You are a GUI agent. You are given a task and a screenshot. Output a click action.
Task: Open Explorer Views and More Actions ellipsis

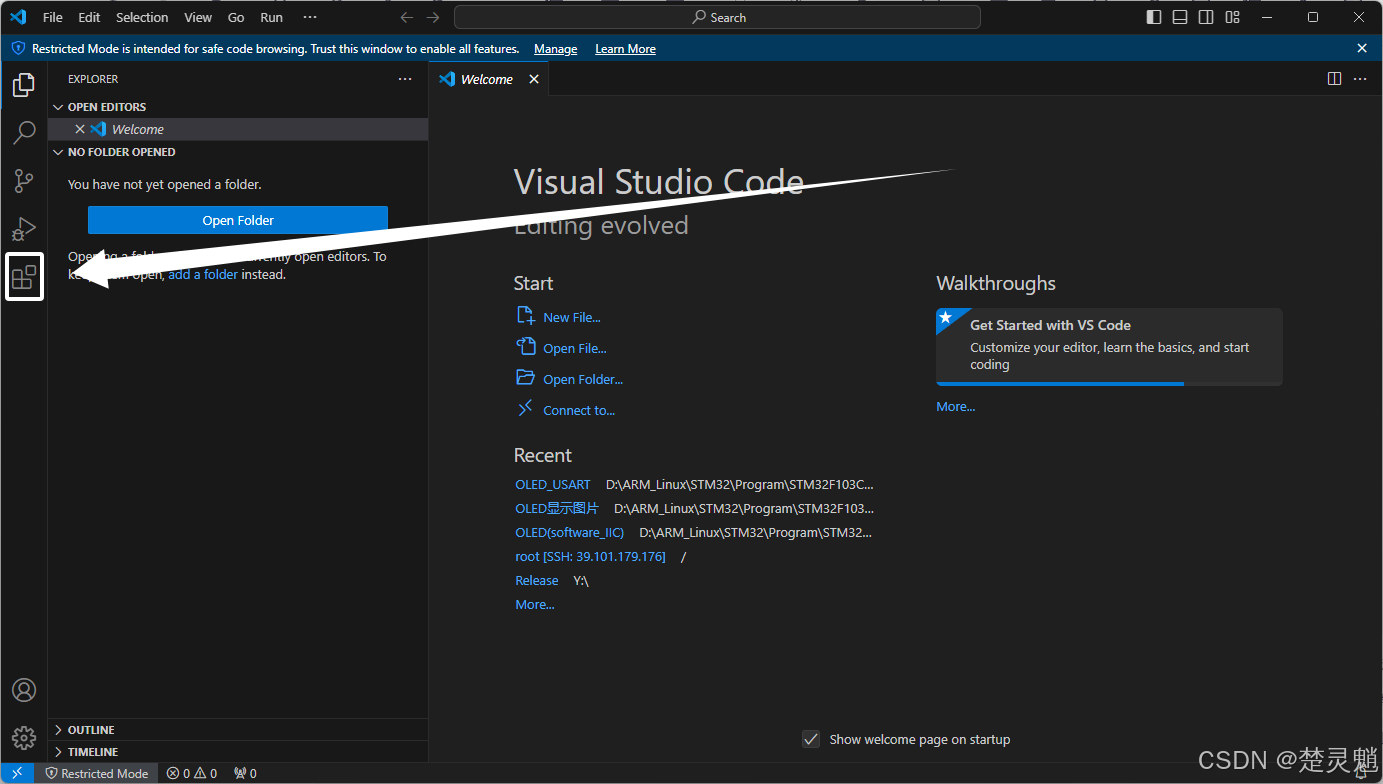coord(405,79)
